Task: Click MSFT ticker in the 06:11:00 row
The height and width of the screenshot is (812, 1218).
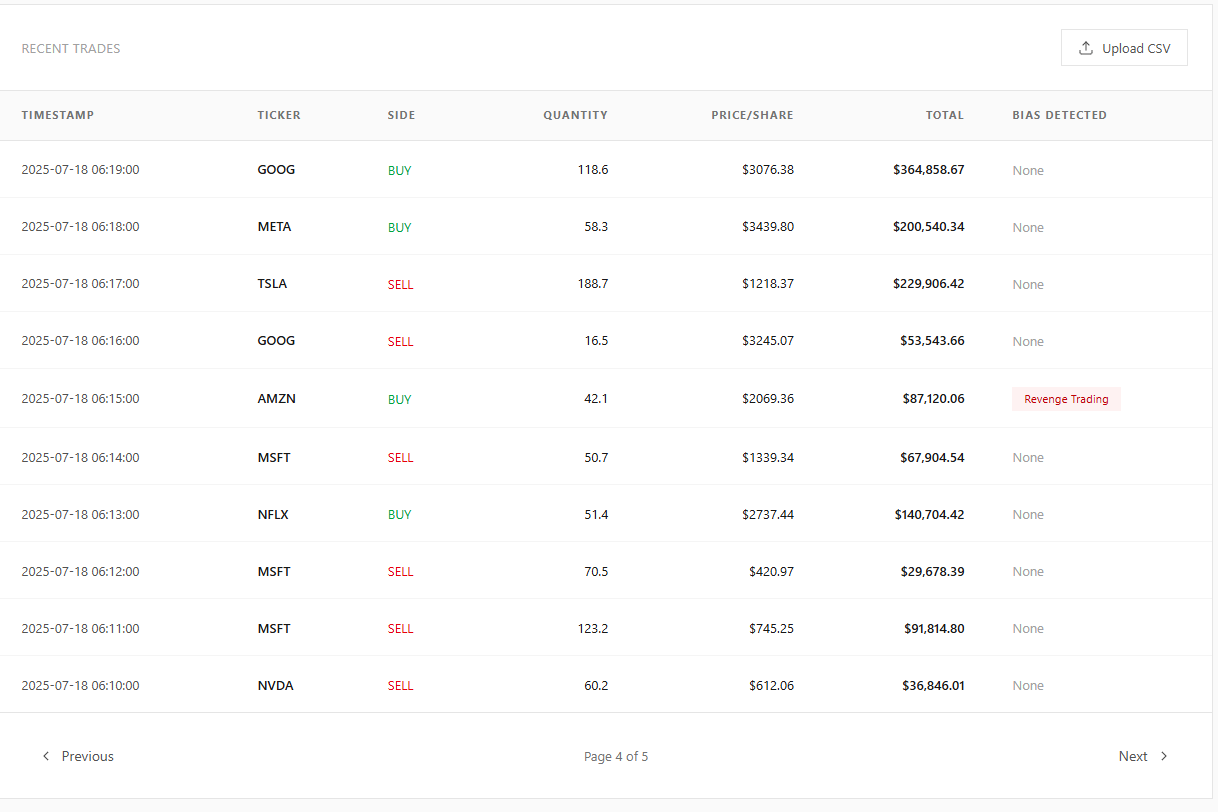Action: (274, 629)
